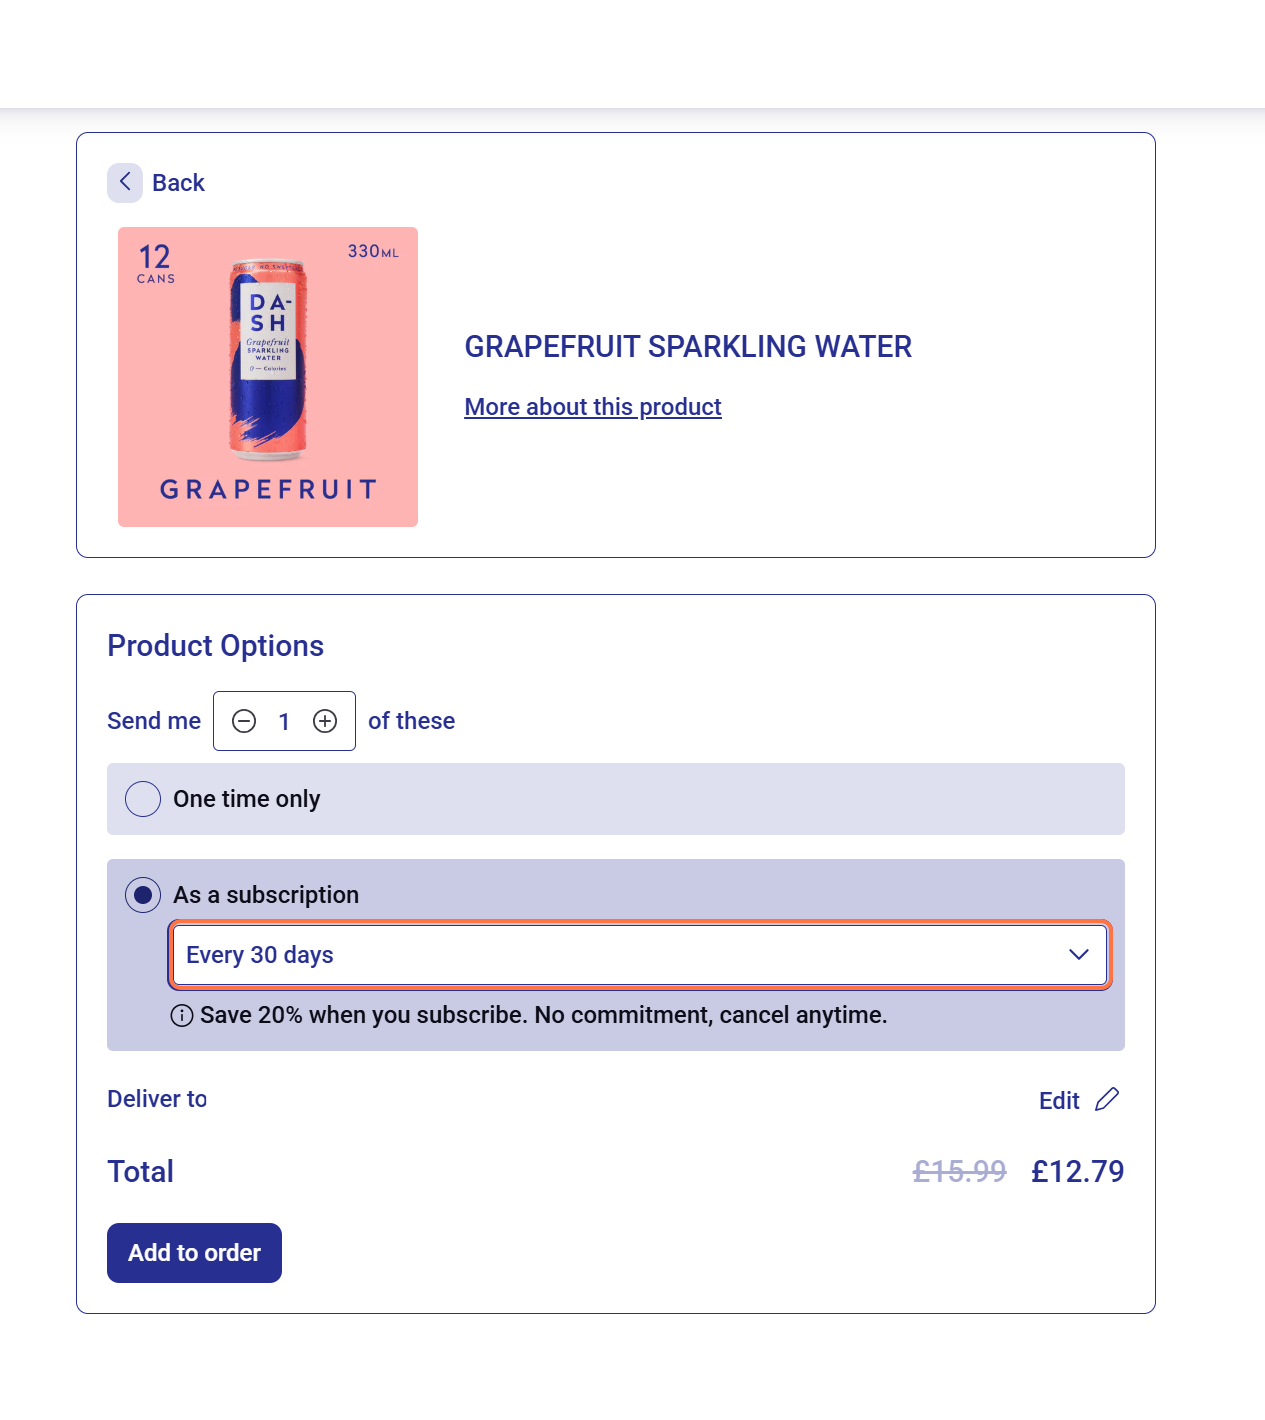Open the Every 30 days dropdown
The width and height of the screenshot is (1265, 1420).
click(640, 955)
